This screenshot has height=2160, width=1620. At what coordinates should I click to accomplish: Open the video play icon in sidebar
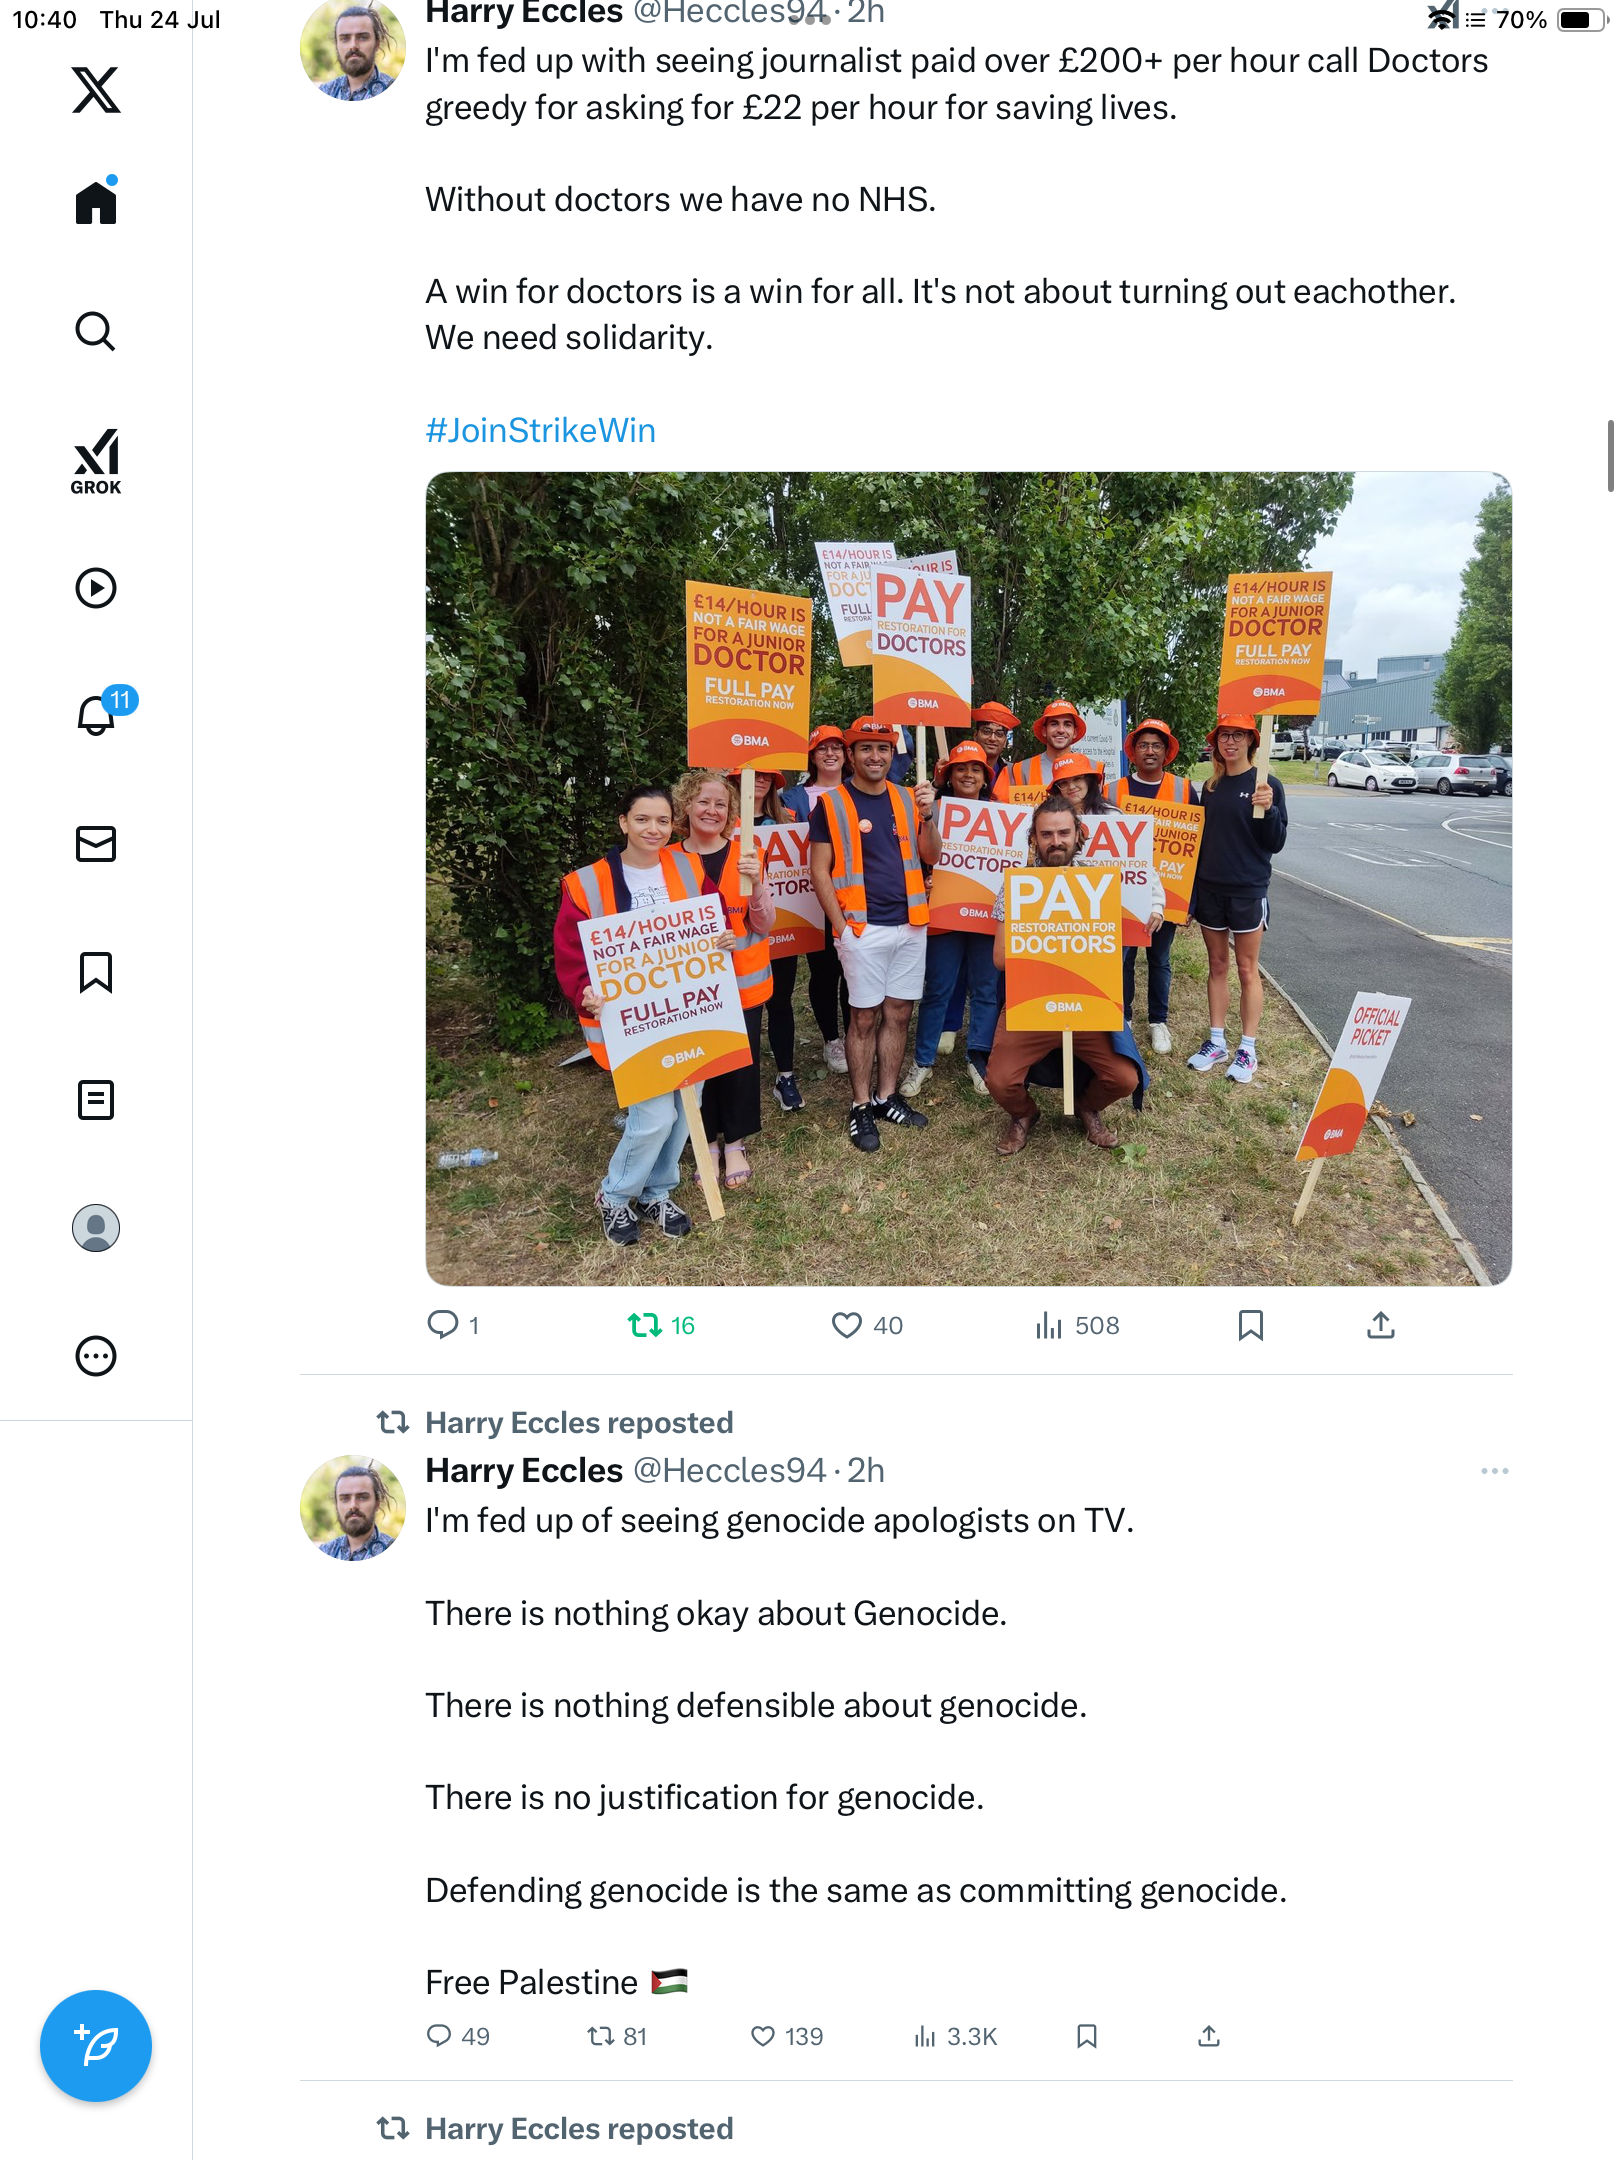coord(96,588)
